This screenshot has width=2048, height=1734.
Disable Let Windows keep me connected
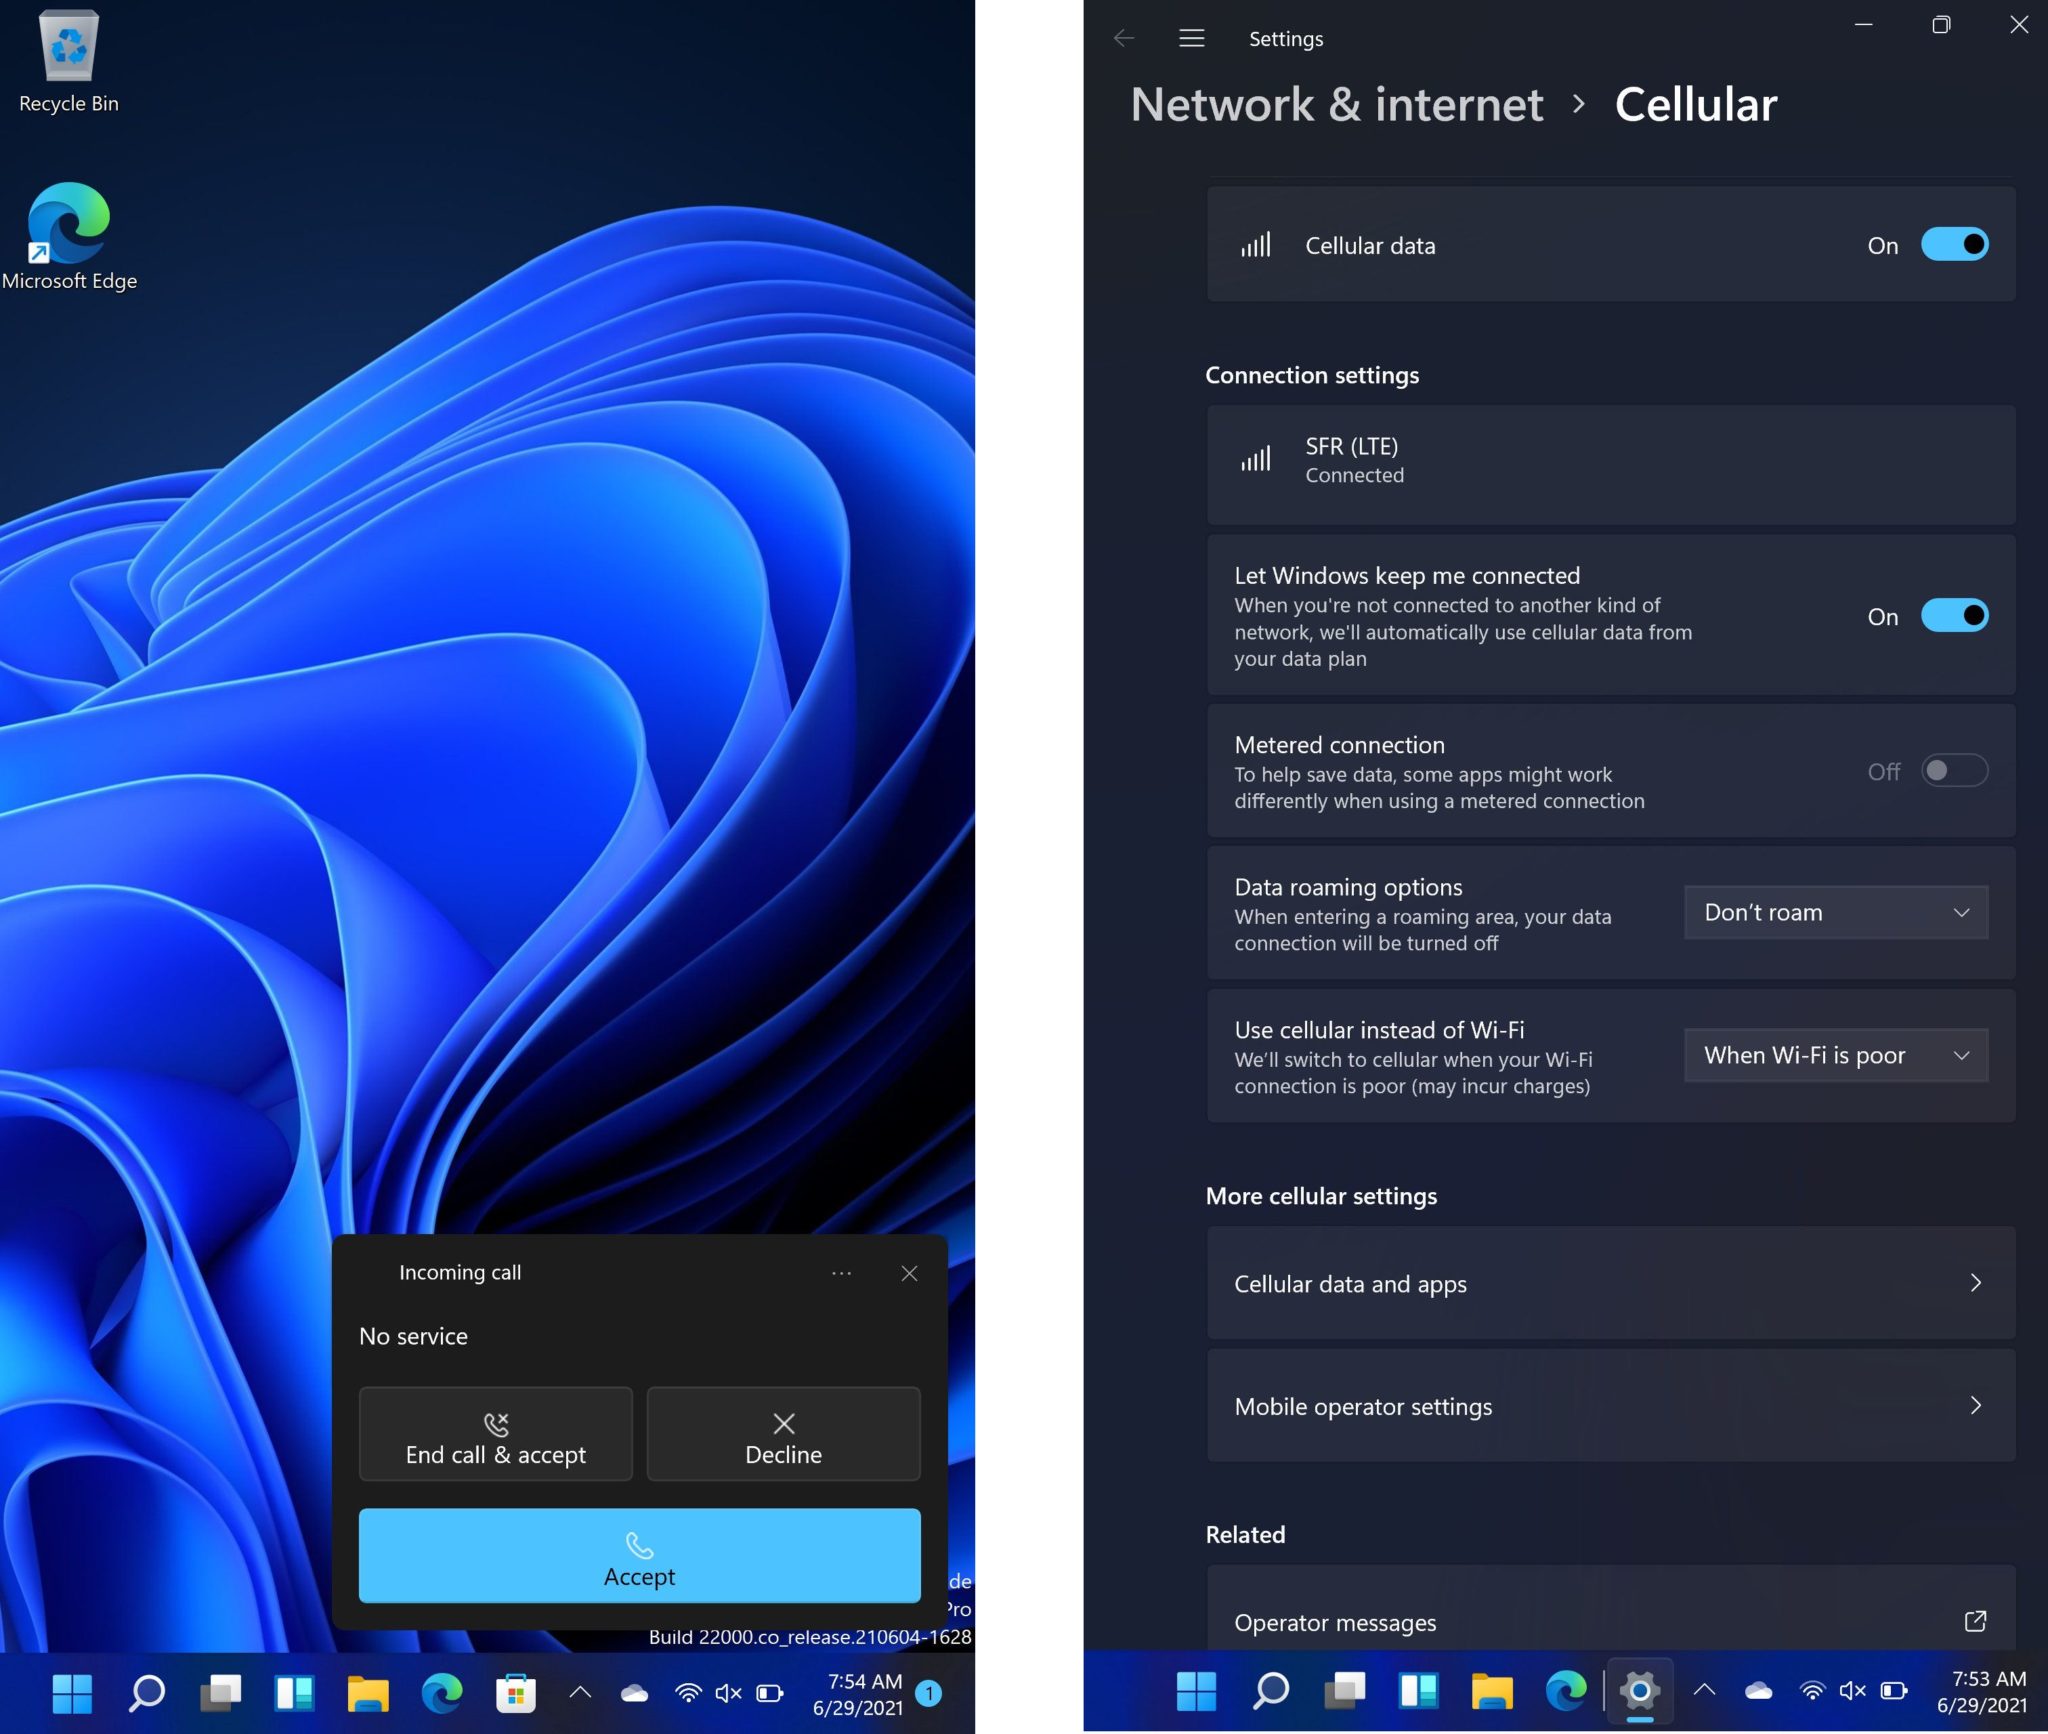pos(1954,616)
